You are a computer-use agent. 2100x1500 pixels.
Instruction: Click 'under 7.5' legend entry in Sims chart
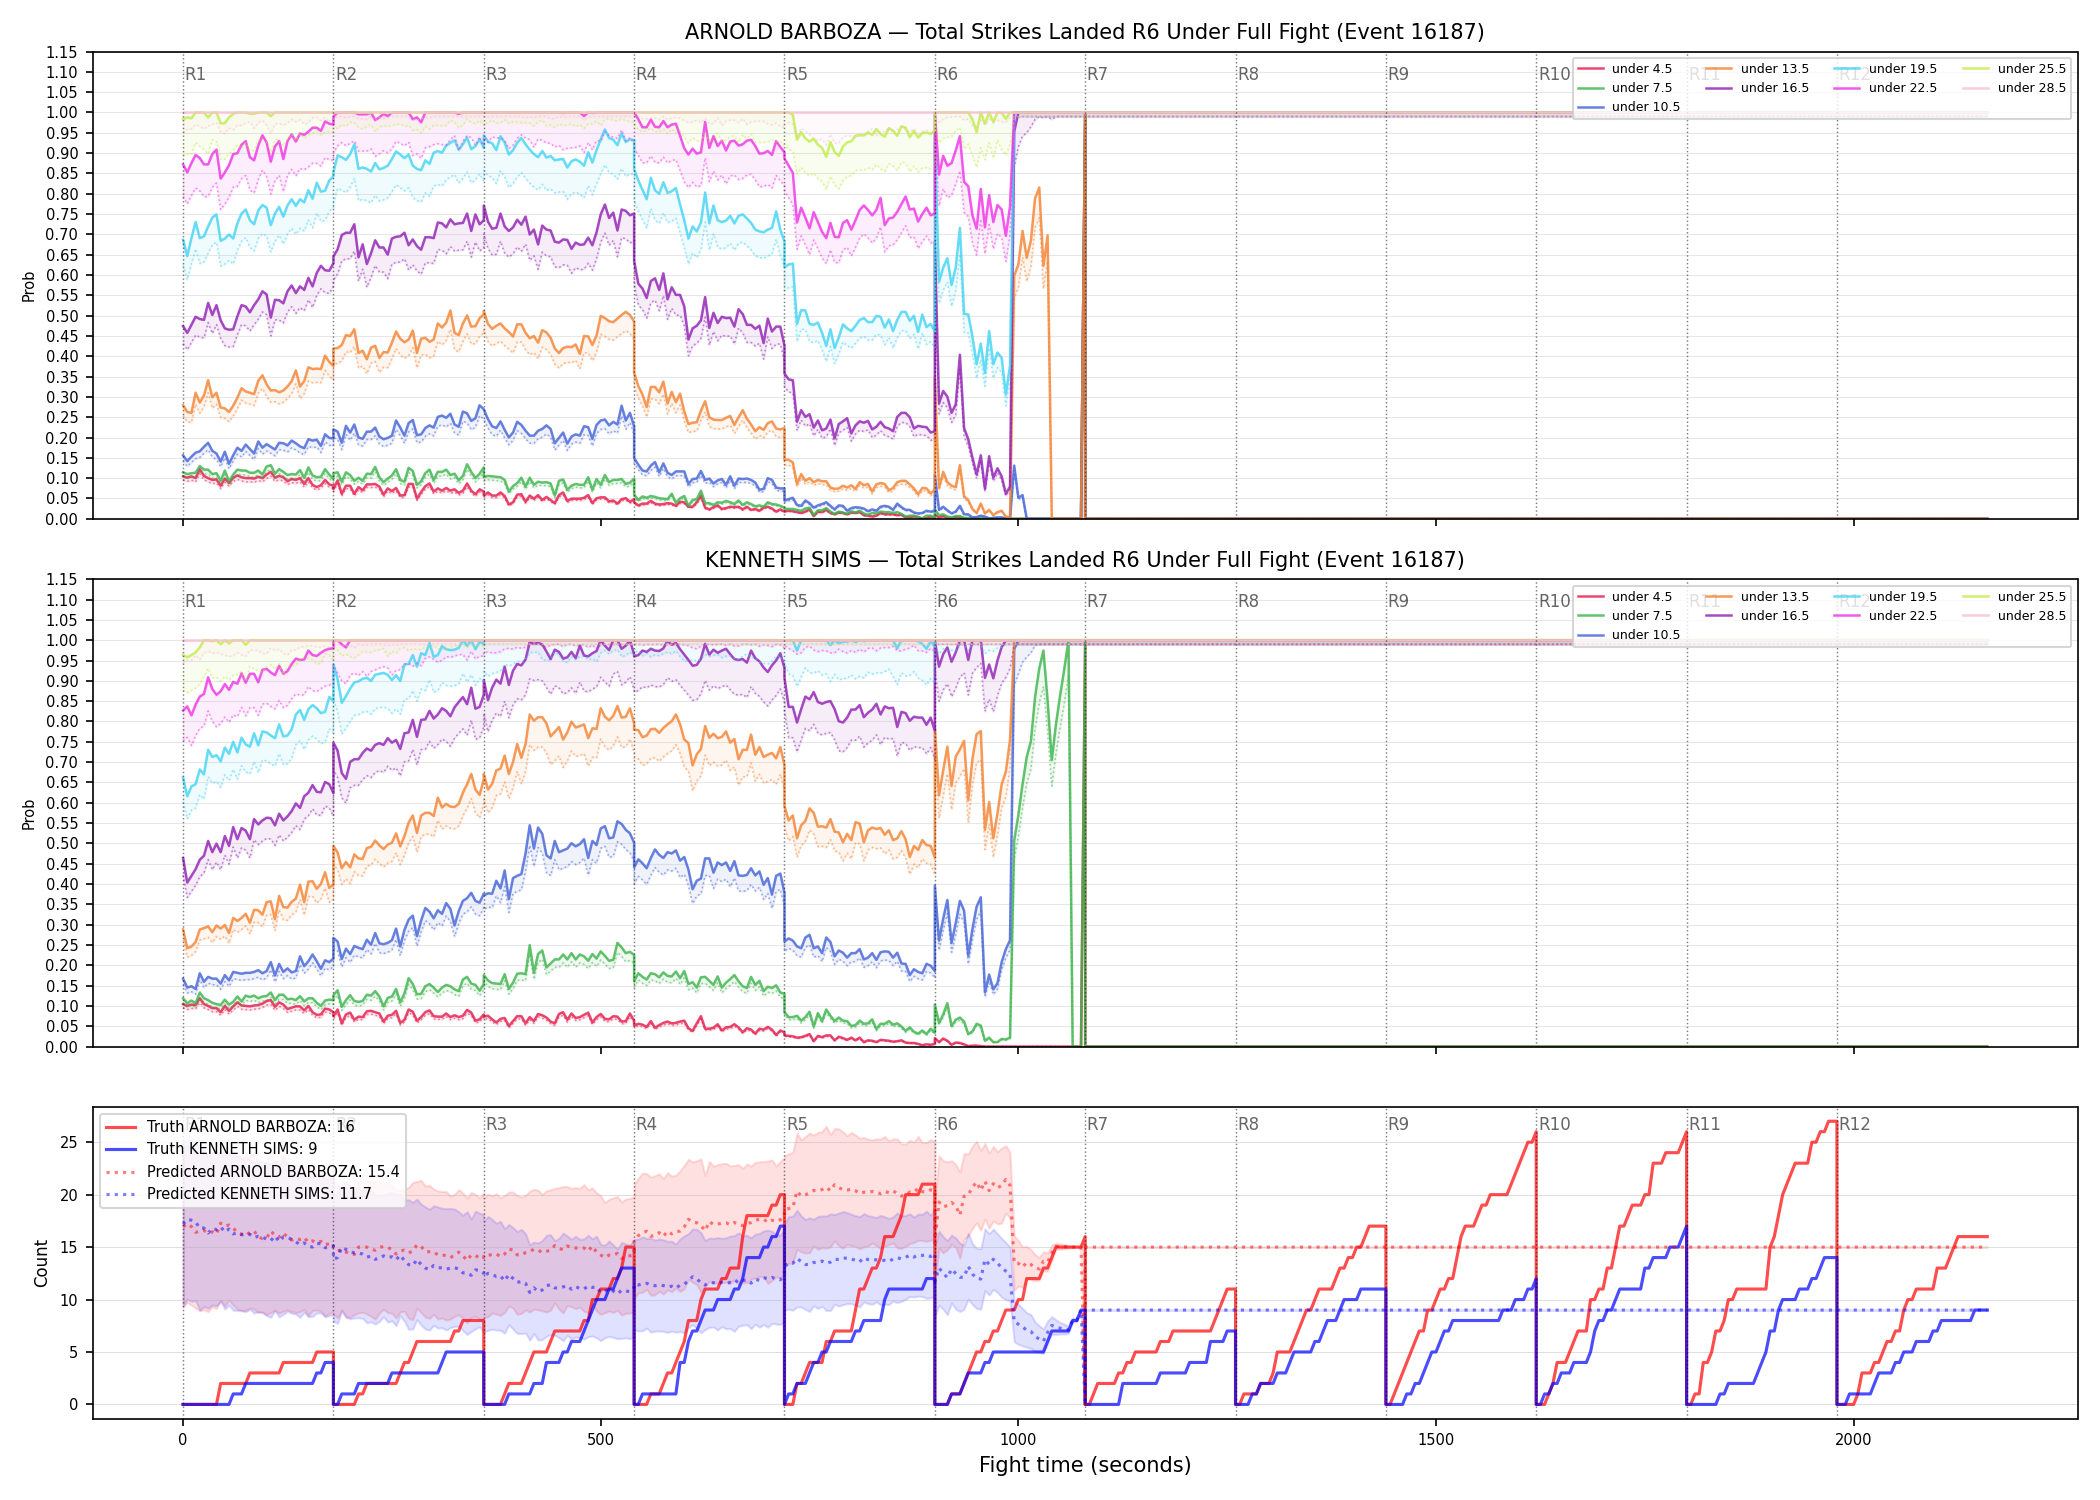(1625, 616)
